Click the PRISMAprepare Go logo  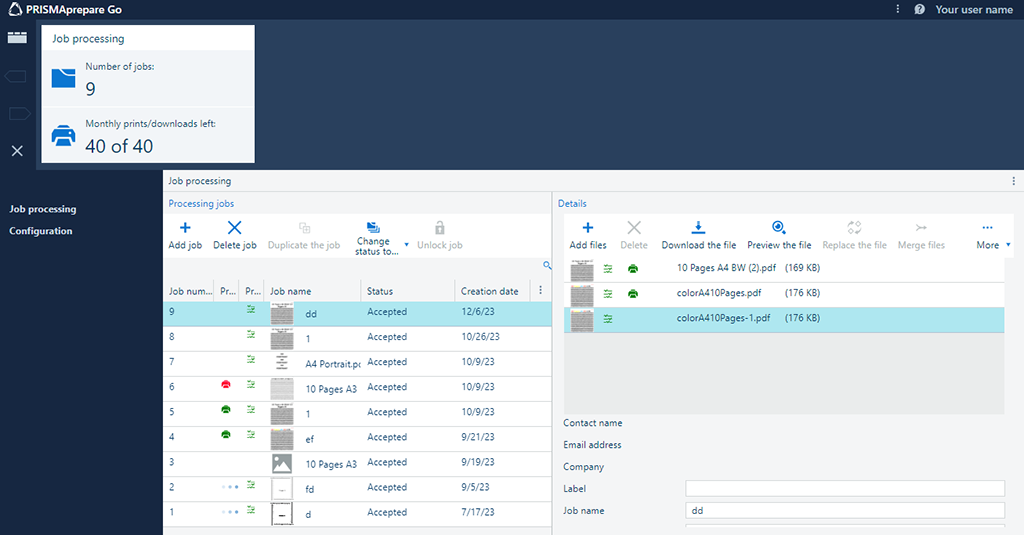15,9
